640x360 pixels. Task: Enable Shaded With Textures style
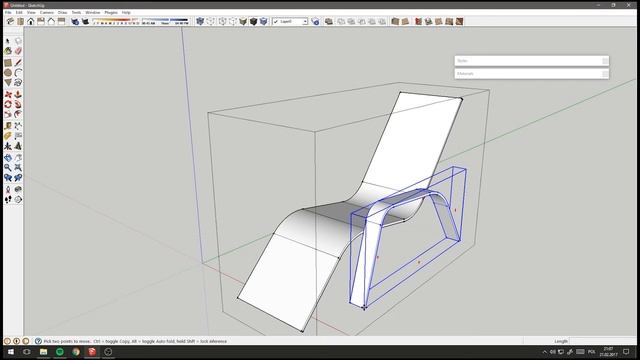coord(253,21)
